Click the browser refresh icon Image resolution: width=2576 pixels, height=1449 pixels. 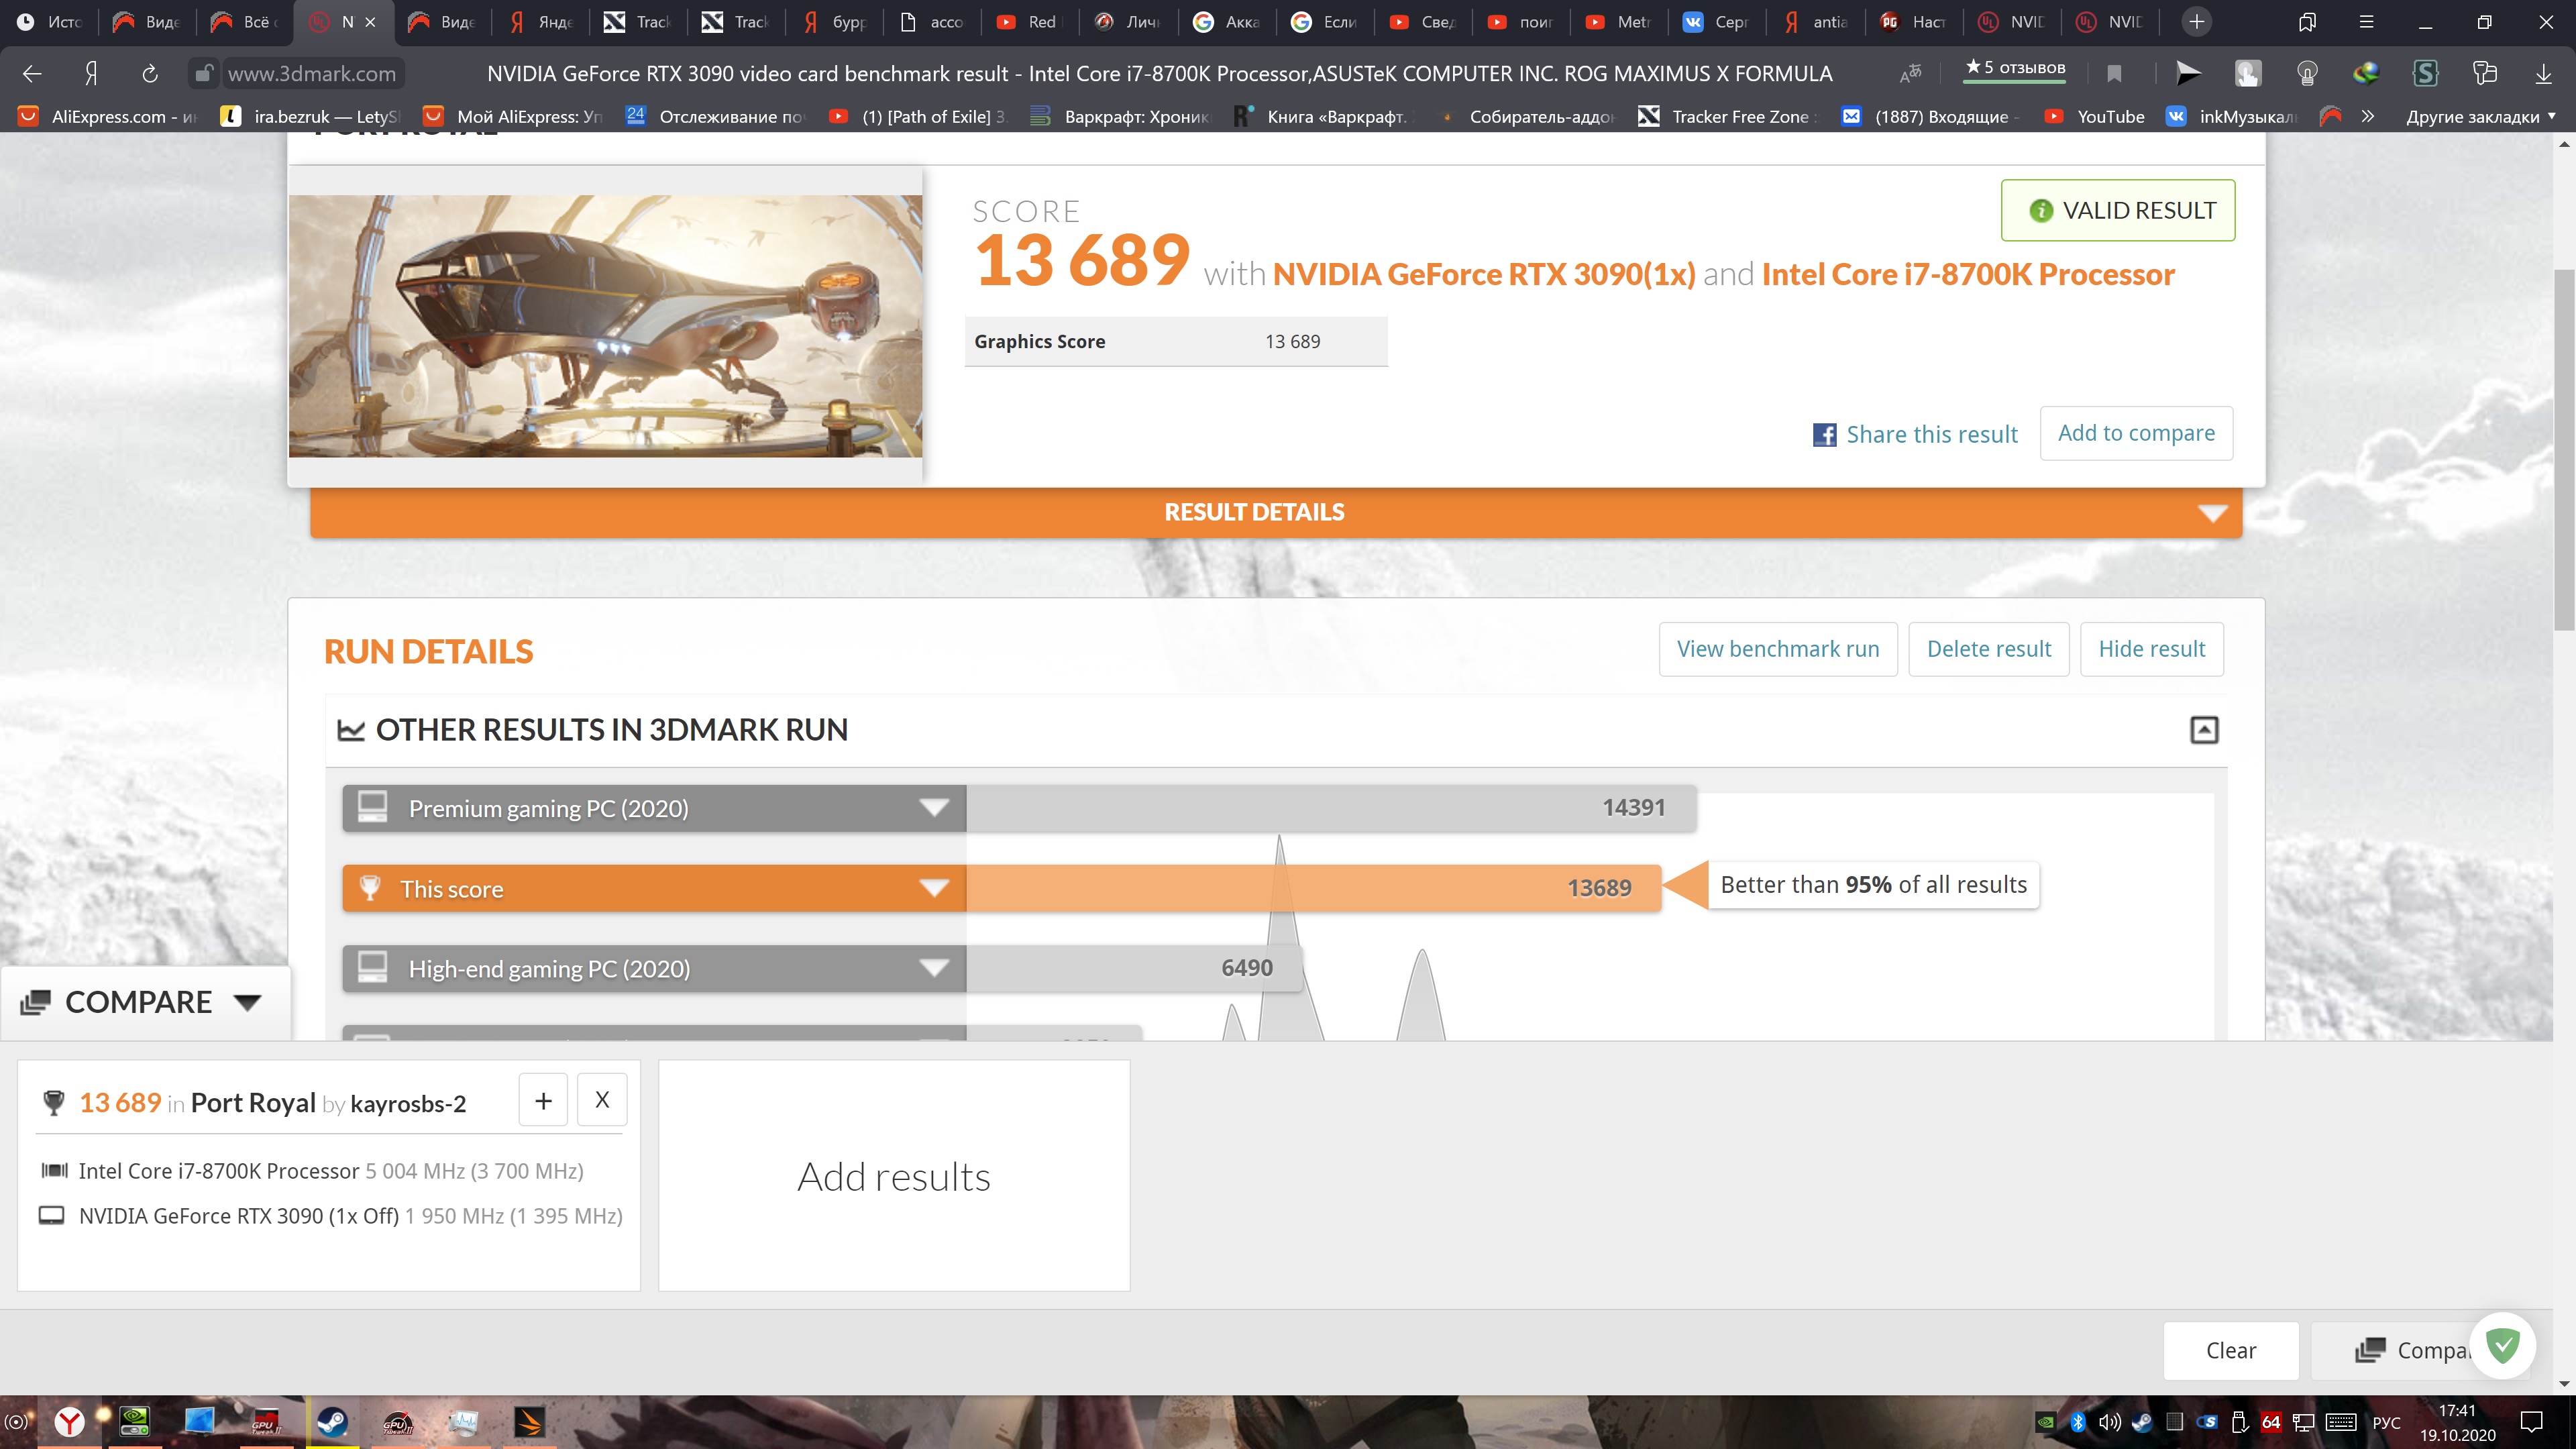(150, 73)
